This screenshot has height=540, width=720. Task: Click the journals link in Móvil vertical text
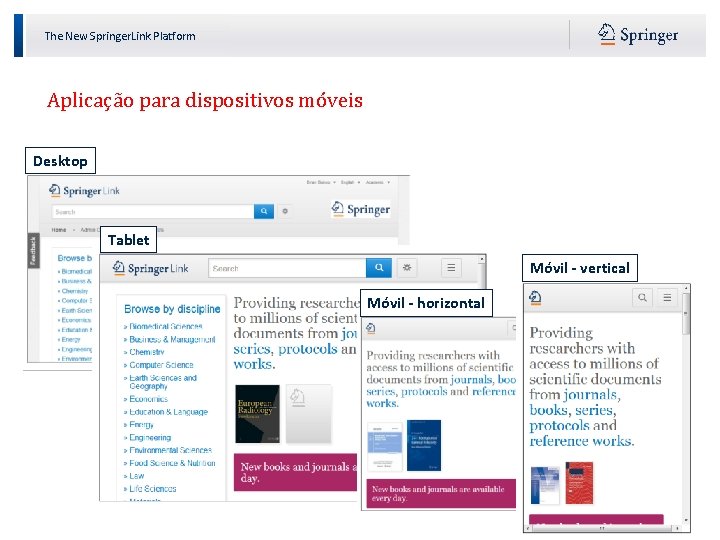pos(591,395)
